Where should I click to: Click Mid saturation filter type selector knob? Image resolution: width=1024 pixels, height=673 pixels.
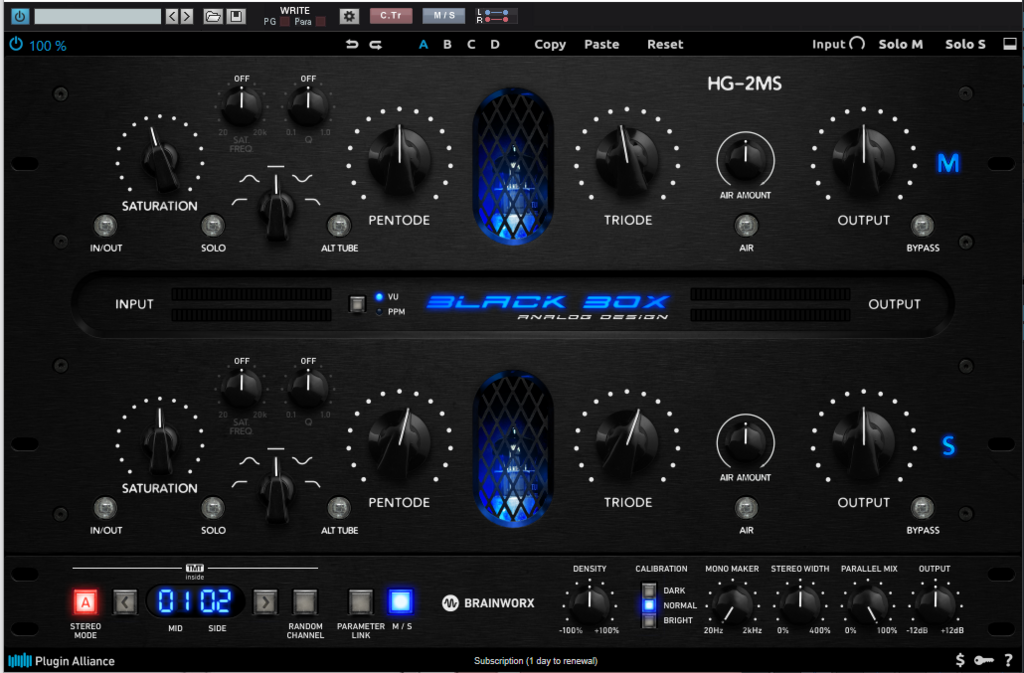[x=276, y=208]
